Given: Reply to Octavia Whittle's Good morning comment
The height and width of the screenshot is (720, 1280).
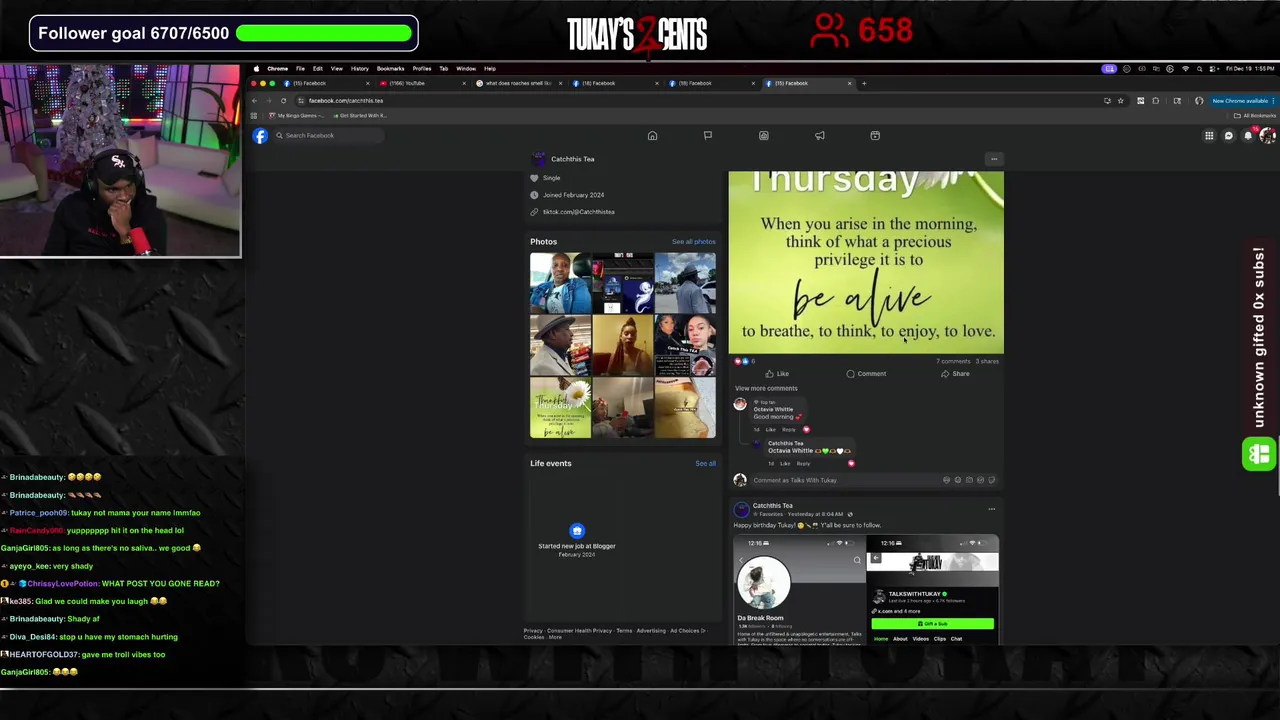Looking at the screenshot, I should point(789,429).
